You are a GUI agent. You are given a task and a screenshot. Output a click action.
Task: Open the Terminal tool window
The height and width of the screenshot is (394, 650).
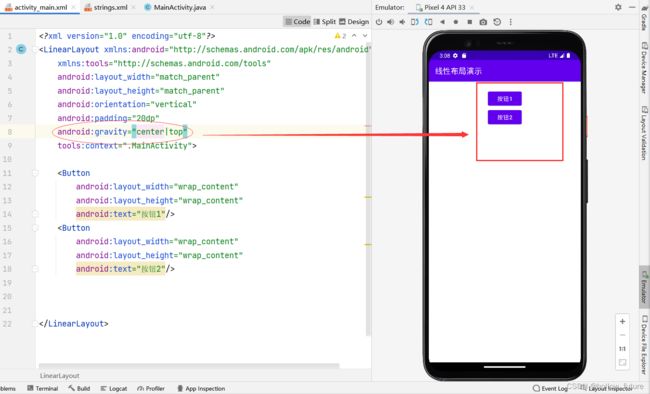tap(42, 389)
